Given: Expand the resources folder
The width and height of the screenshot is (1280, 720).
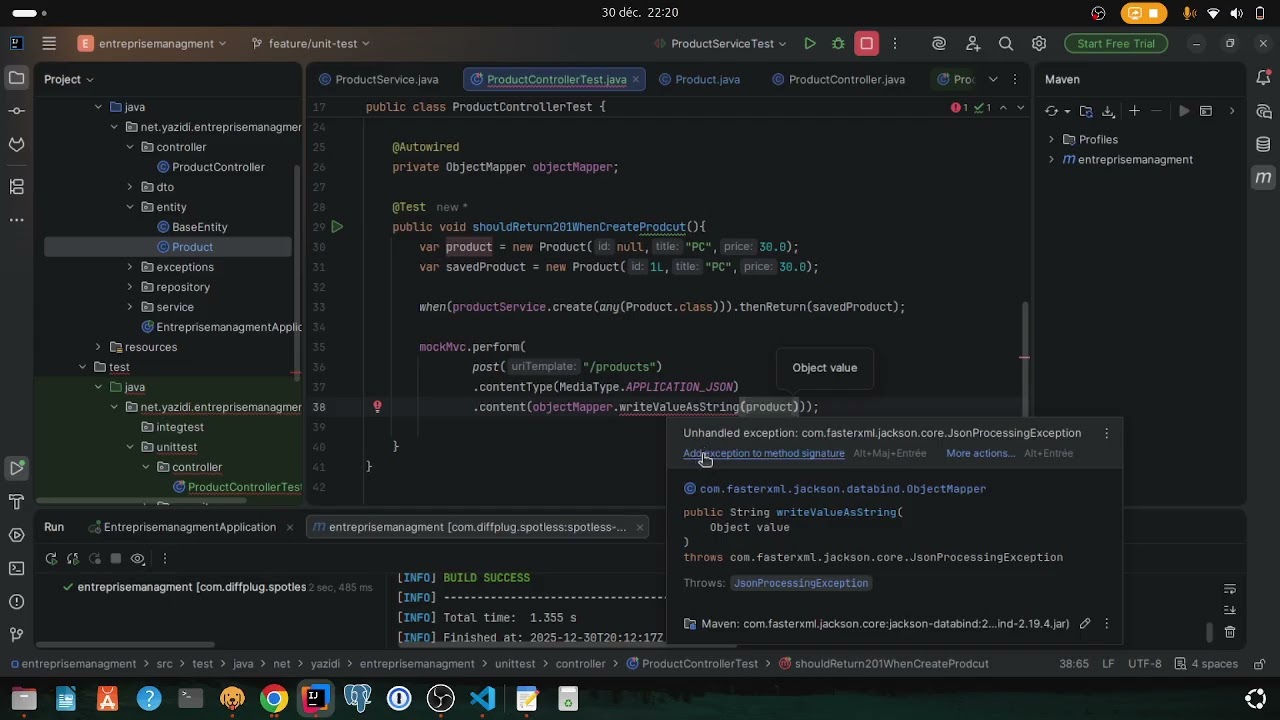Looking at the screenshot, I should [98, 347].
